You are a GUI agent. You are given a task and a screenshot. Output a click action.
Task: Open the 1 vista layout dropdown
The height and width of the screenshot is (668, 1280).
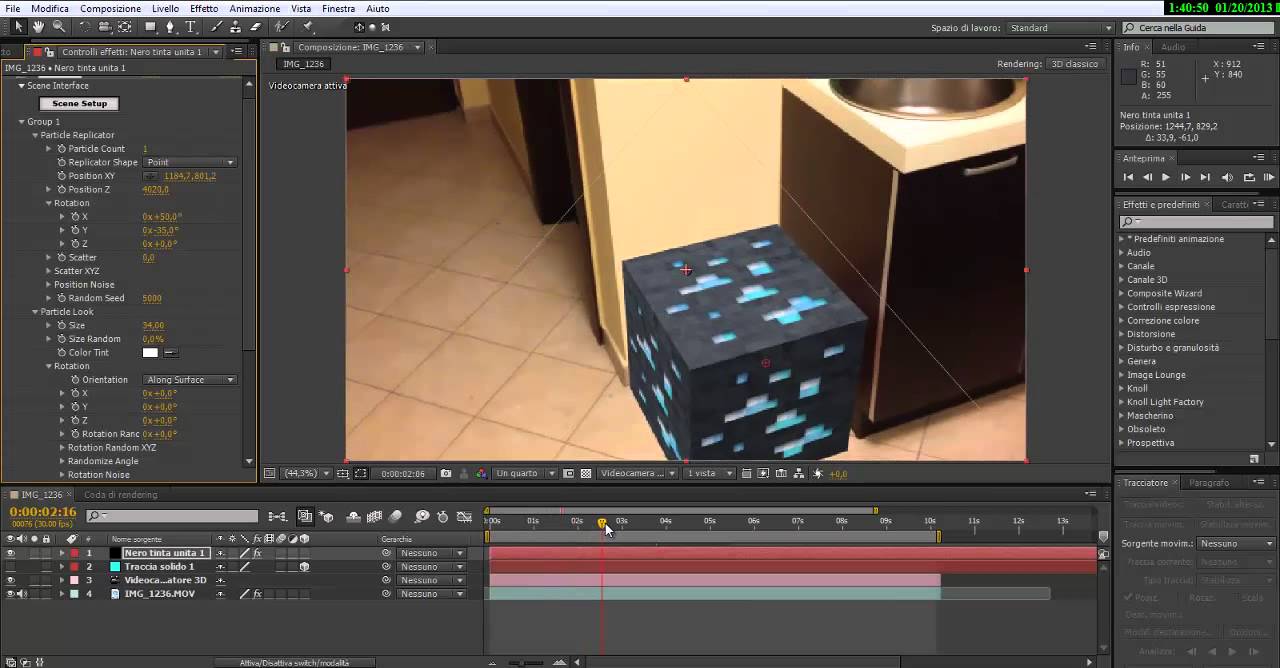click(x=709, y=473)
